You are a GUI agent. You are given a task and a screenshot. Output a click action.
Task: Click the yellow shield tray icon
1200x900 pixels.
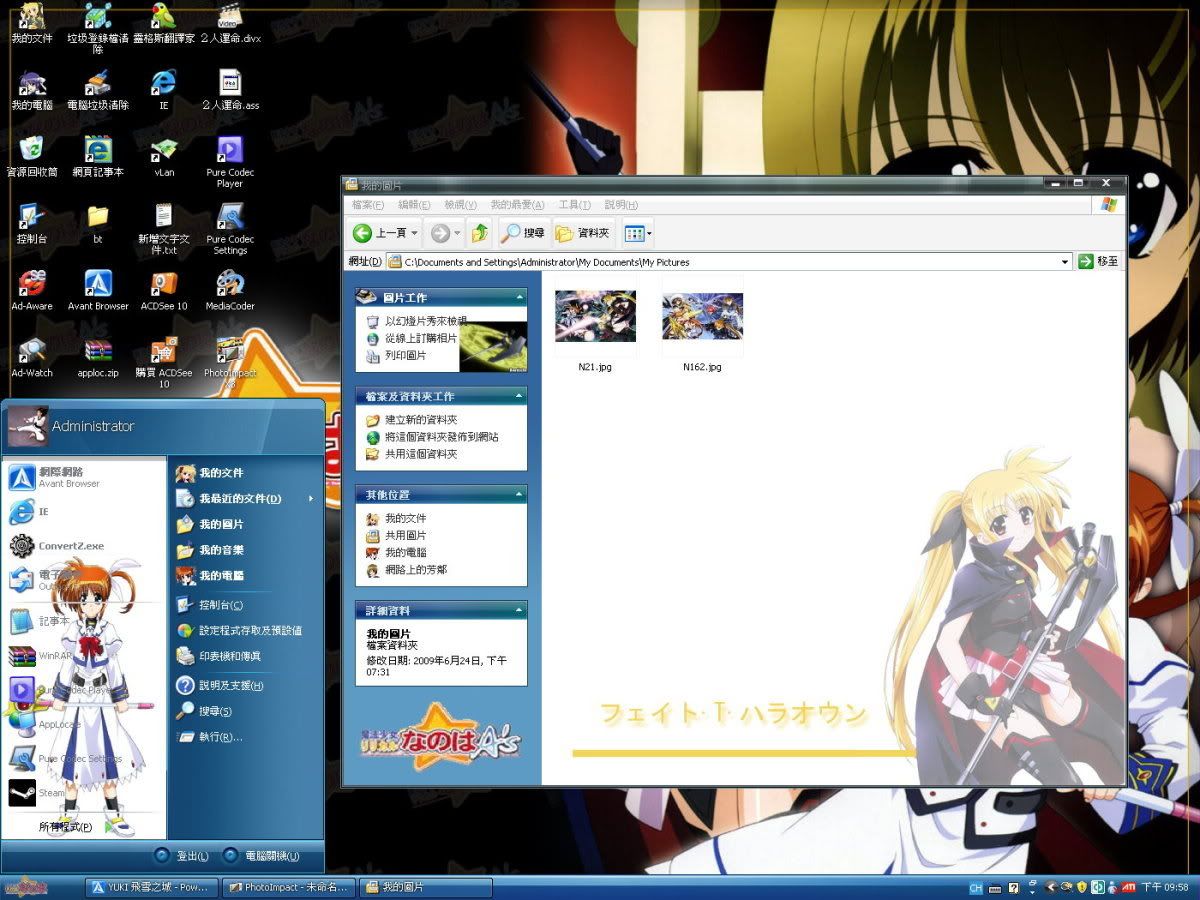point(1081,887)
